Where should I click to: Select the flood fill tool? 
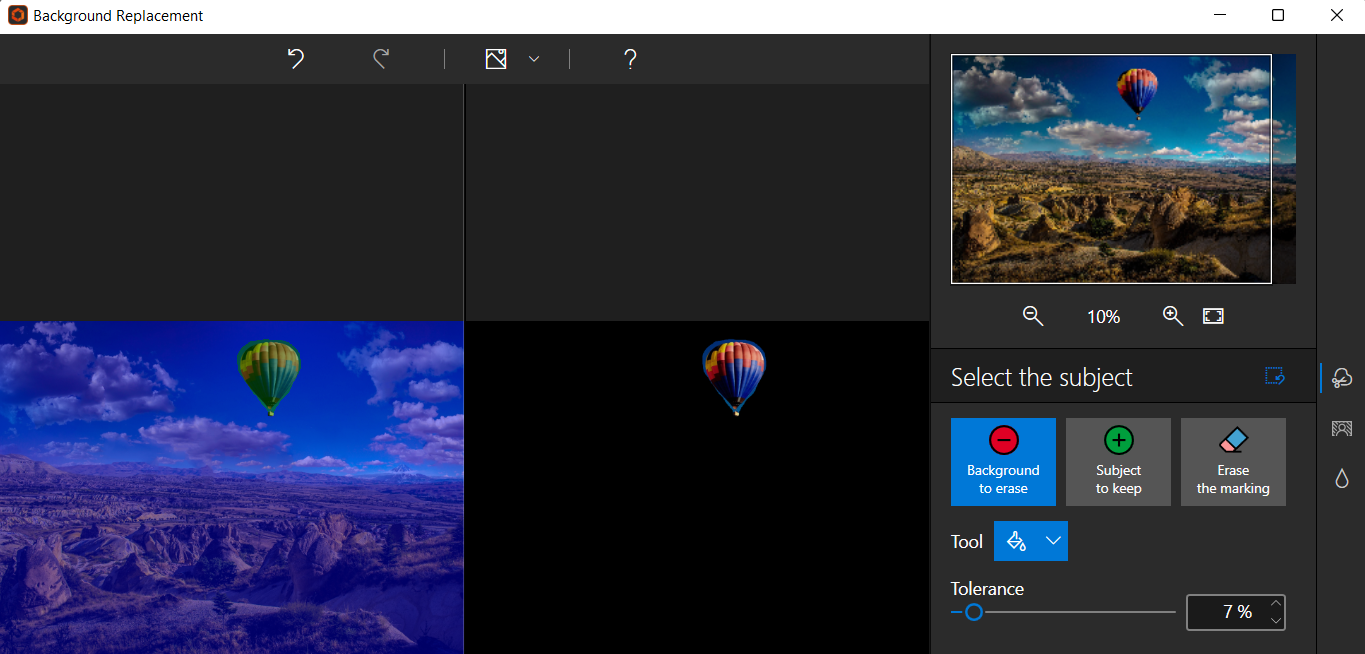coord(1016,541)
